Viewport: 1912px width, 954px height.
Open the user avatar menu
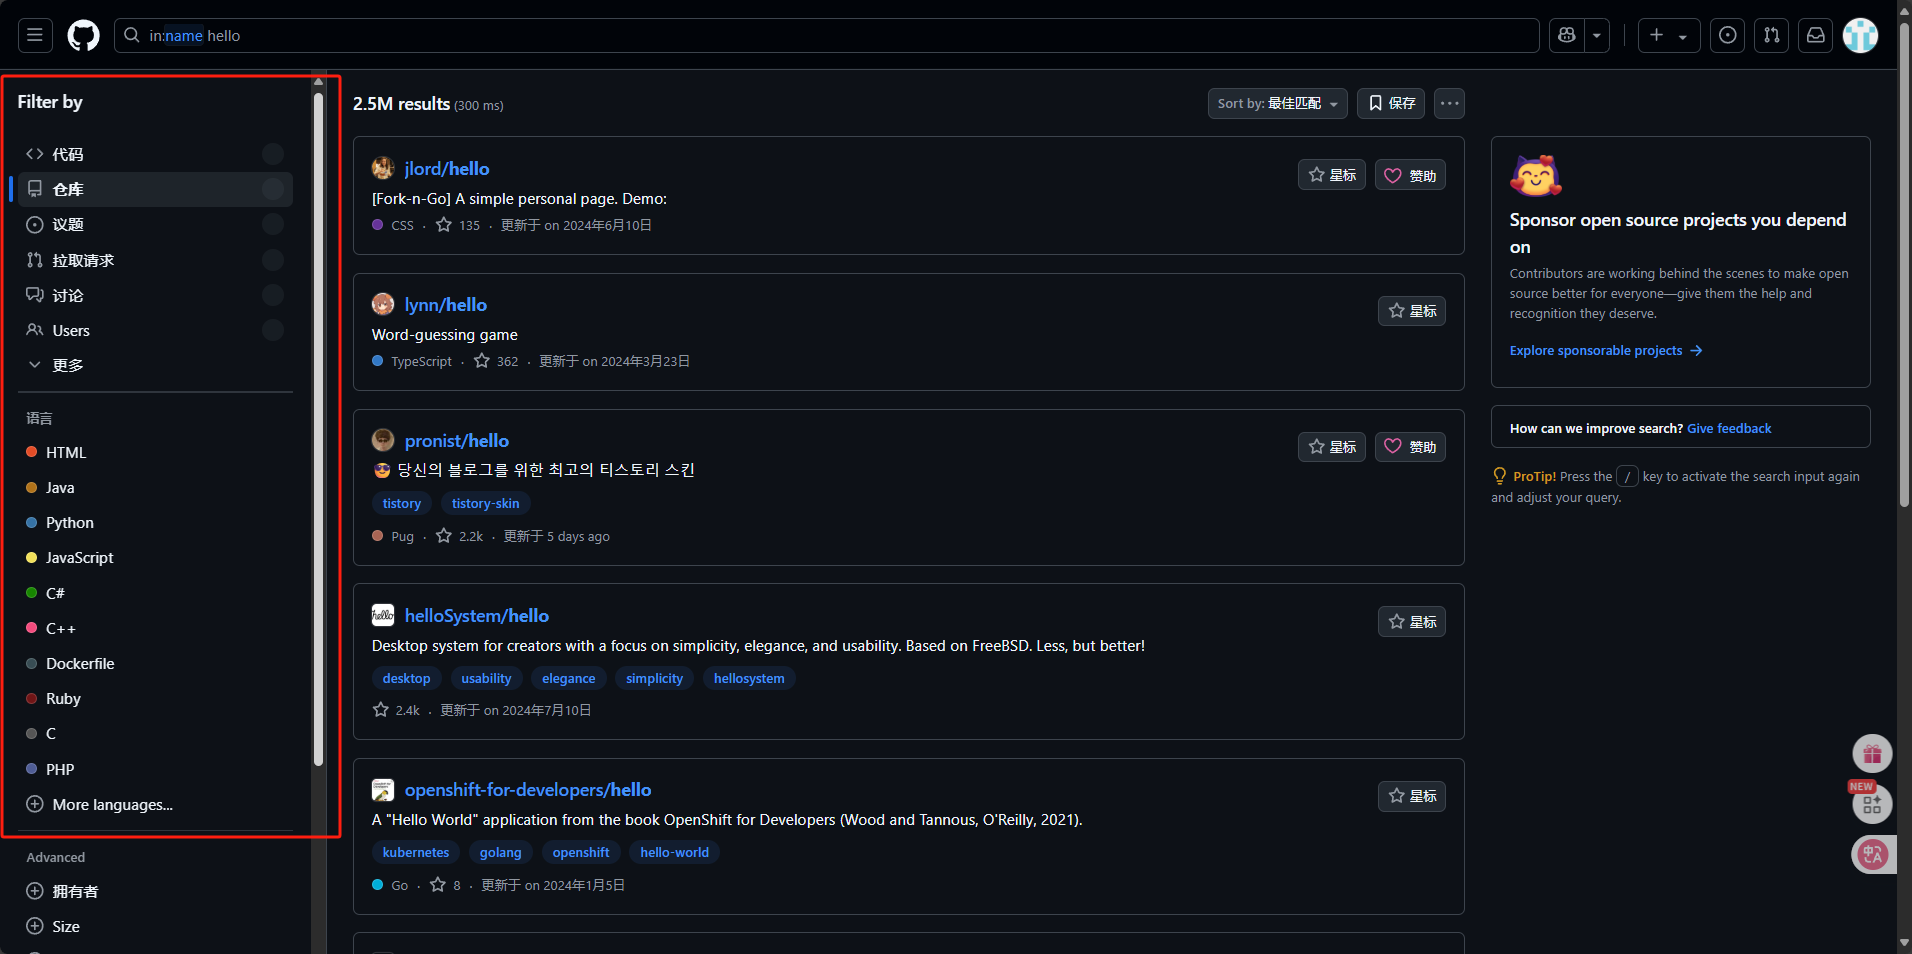[1860, 35]
